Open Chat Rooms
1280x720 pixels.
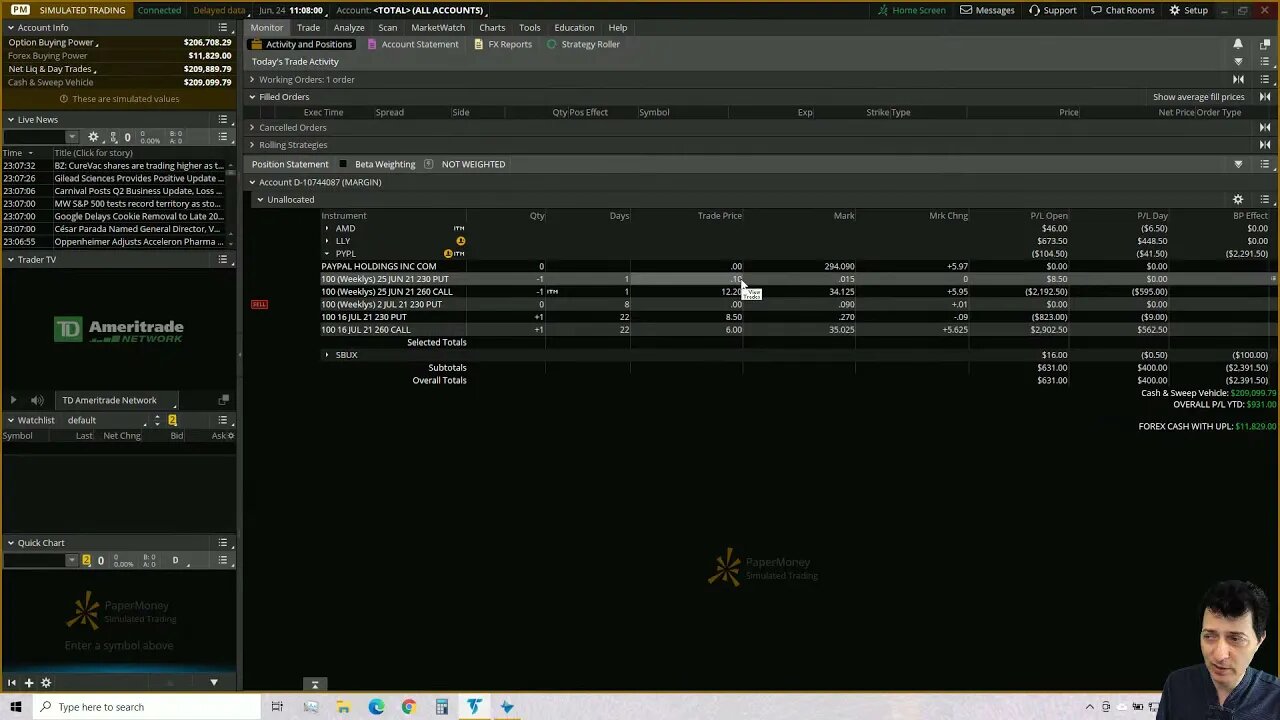pos(1122,10)
